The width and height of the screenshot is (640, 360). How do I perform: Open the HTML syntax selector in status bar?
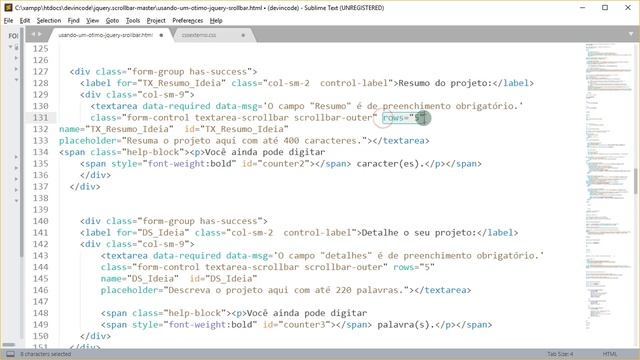(610, 354)
